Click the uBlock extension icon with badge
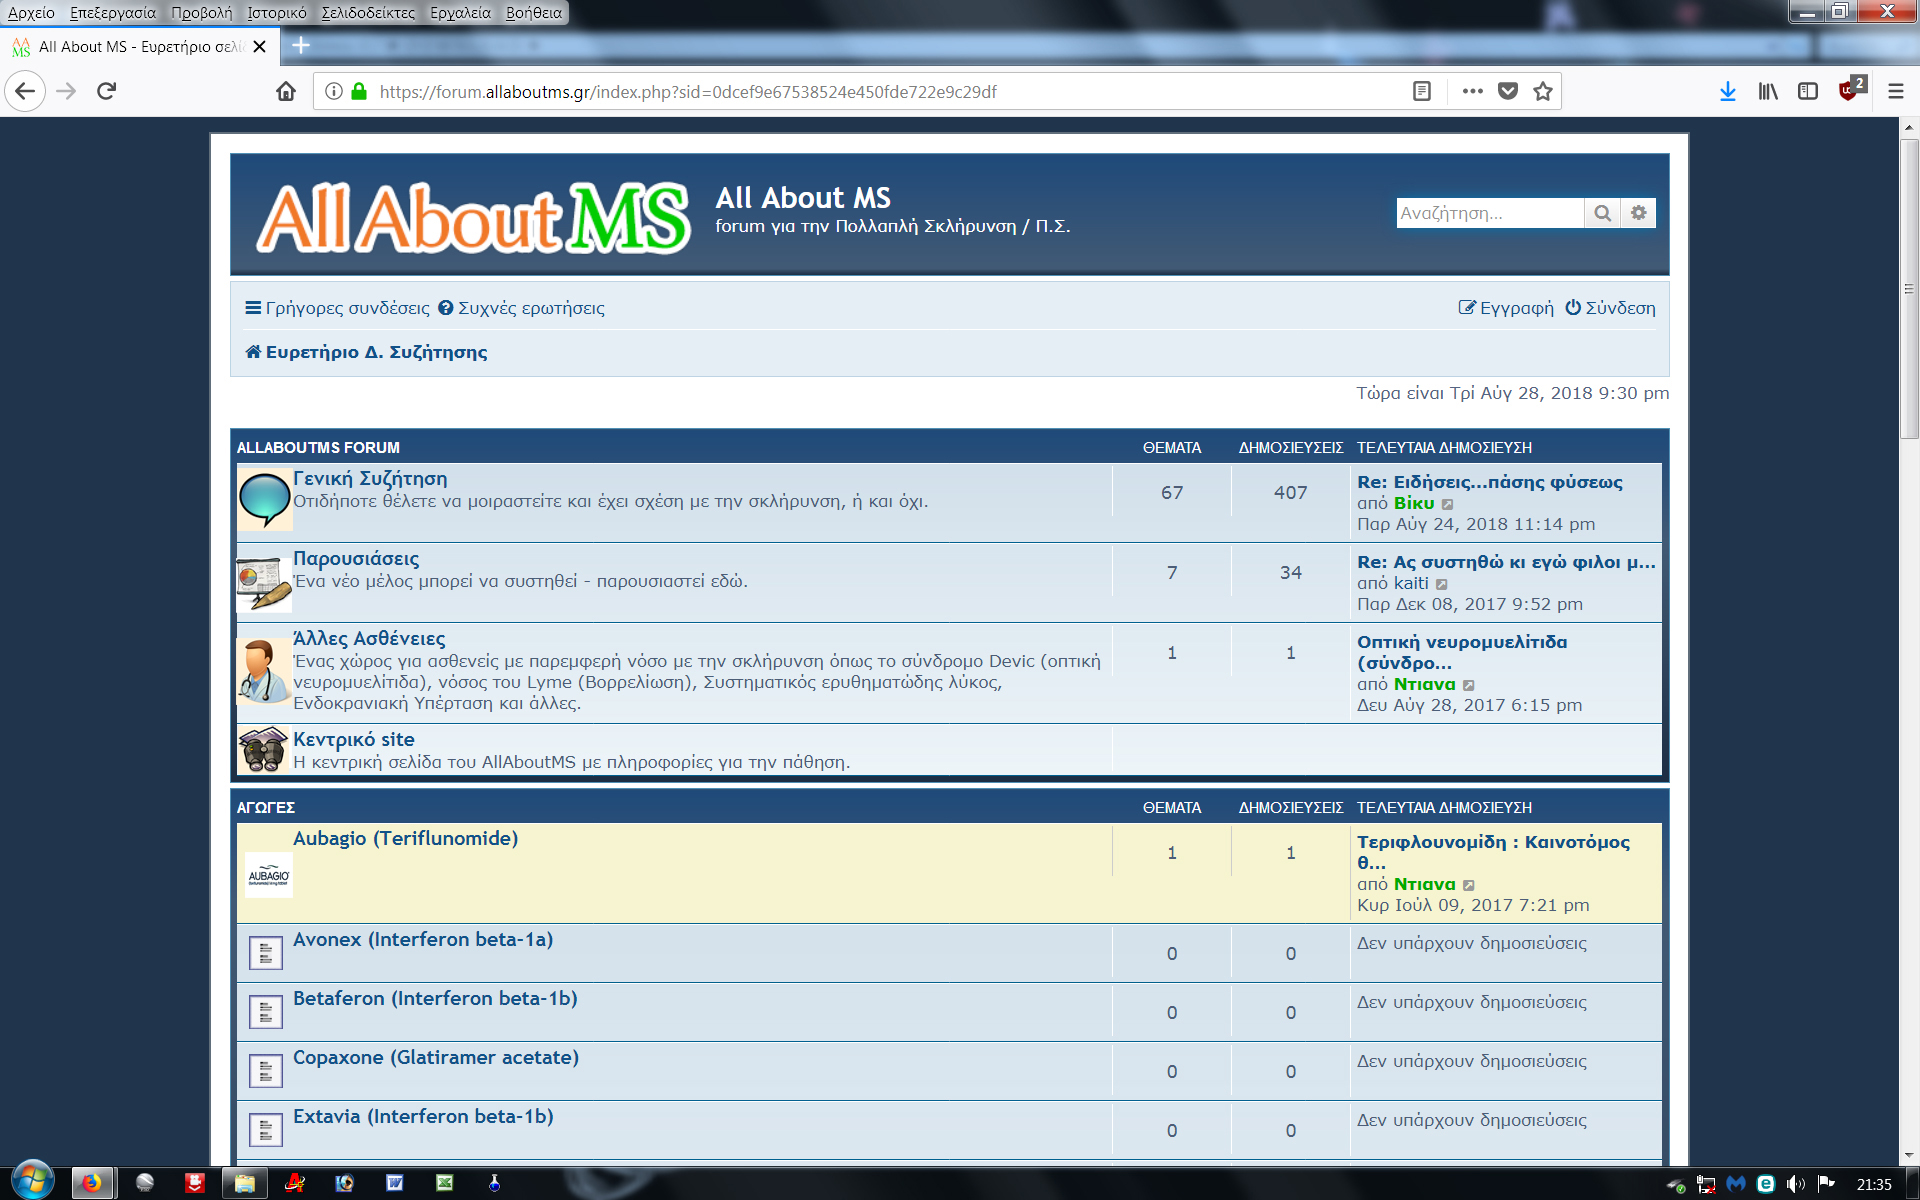Screen dimensions: 1920x1200 coord(1851,90)
